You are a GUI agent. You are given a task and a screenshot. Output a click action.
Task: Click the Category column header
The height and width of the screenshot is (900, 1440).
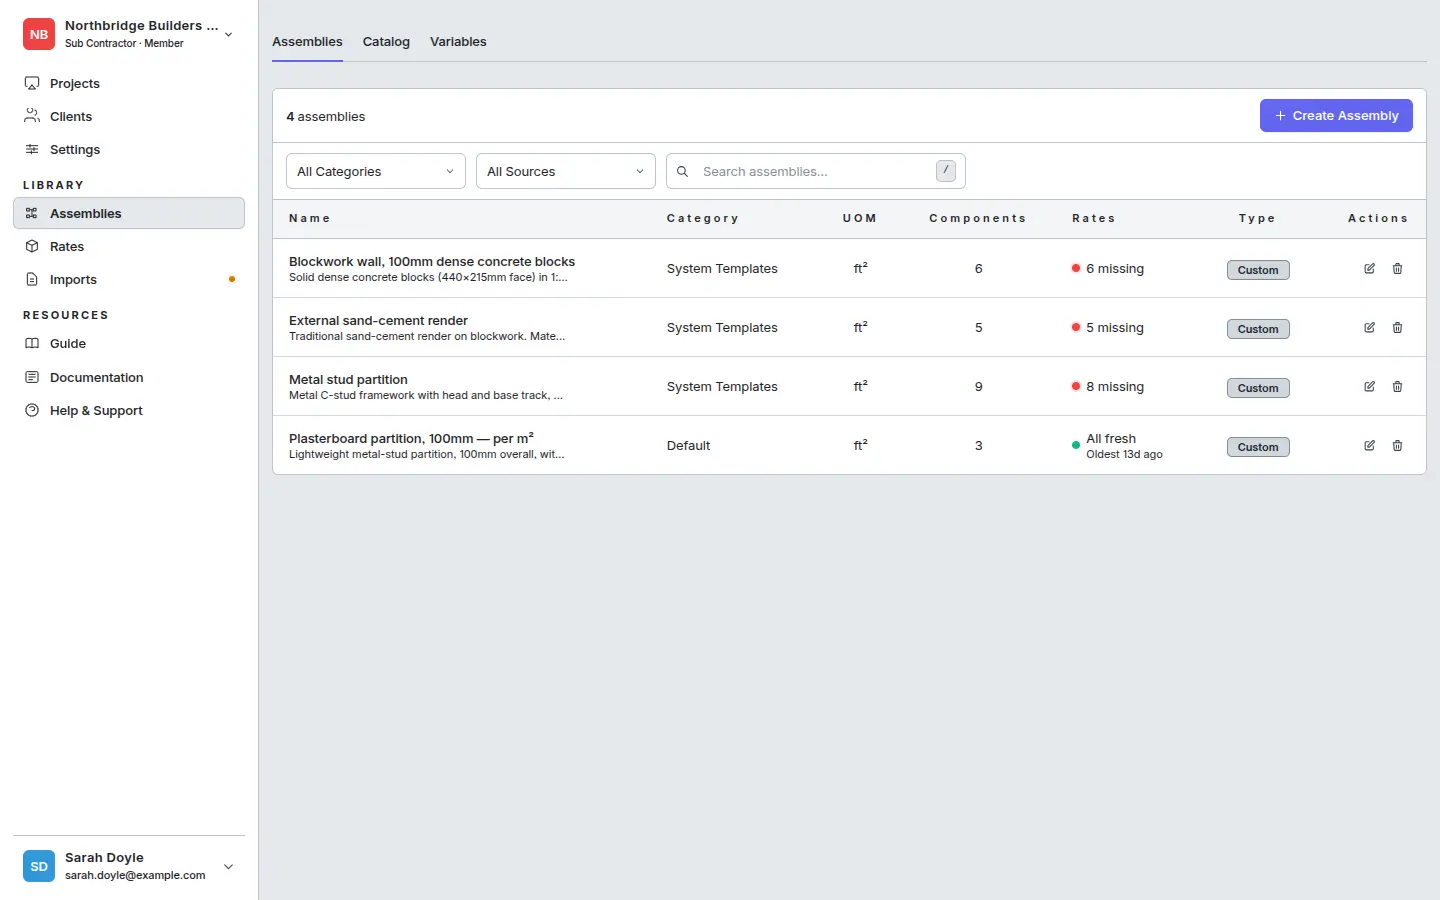(703, 218)
